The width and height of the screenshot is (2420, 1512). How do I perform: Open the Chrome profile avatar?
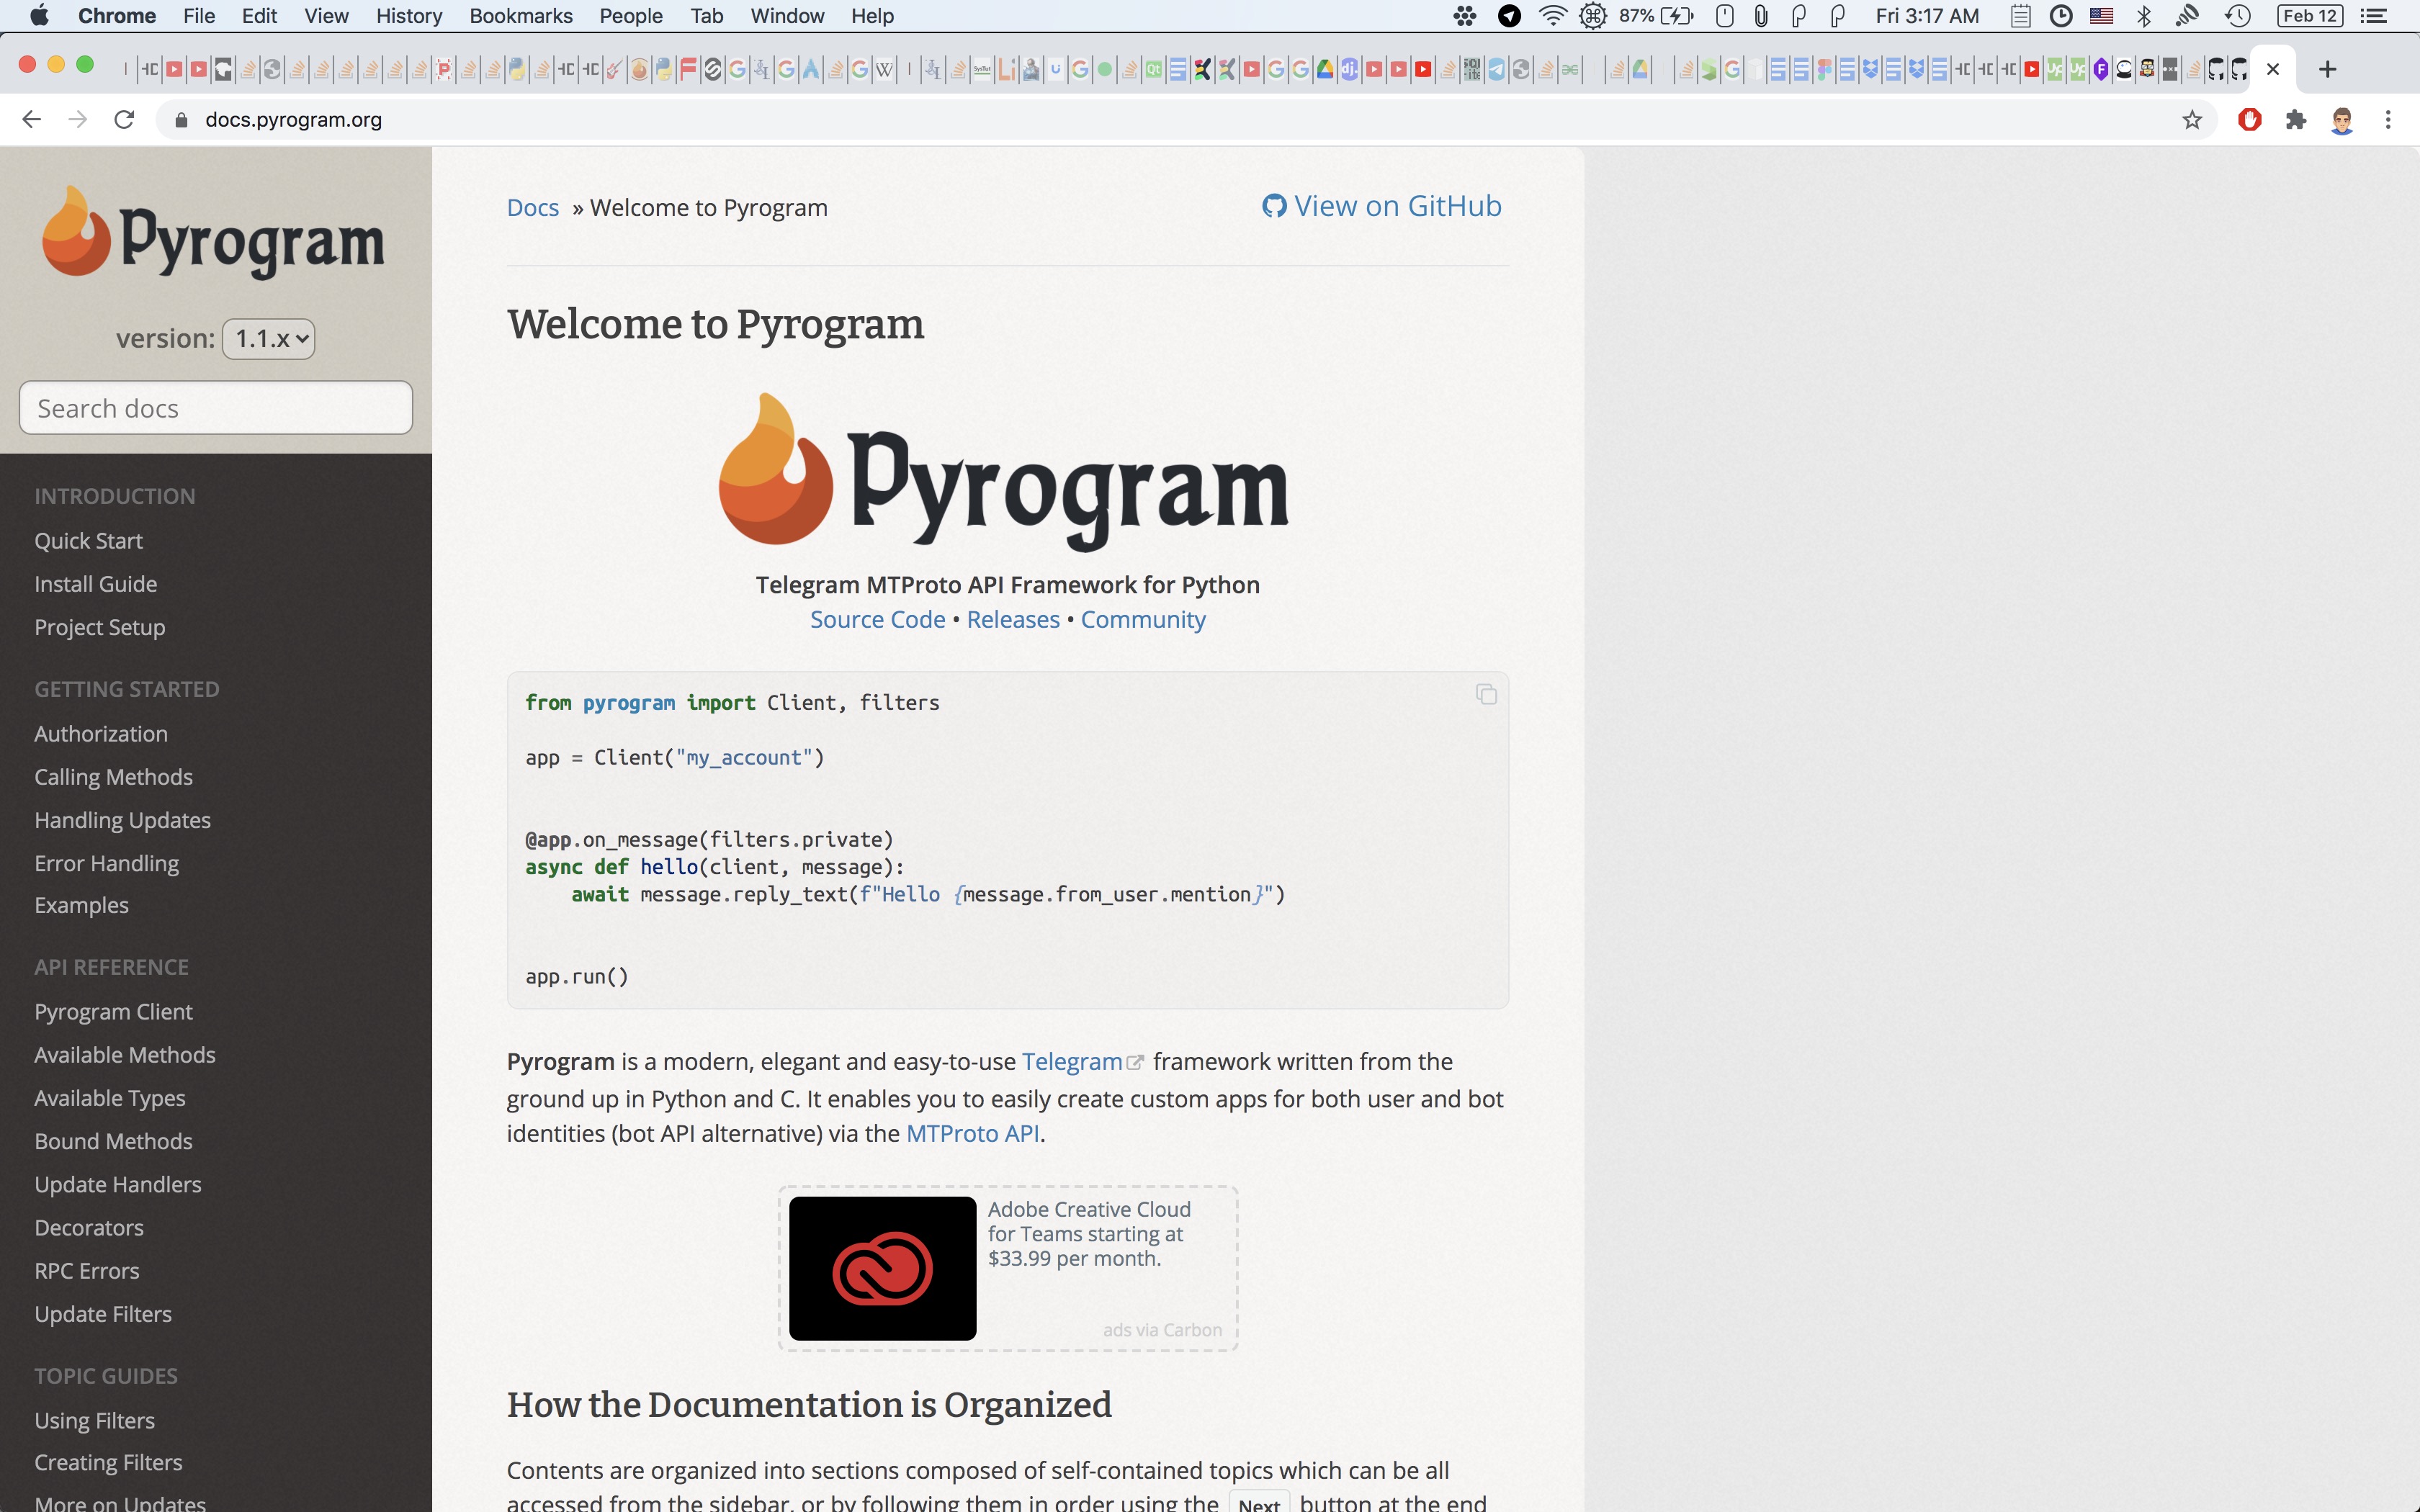[2342, 120]
